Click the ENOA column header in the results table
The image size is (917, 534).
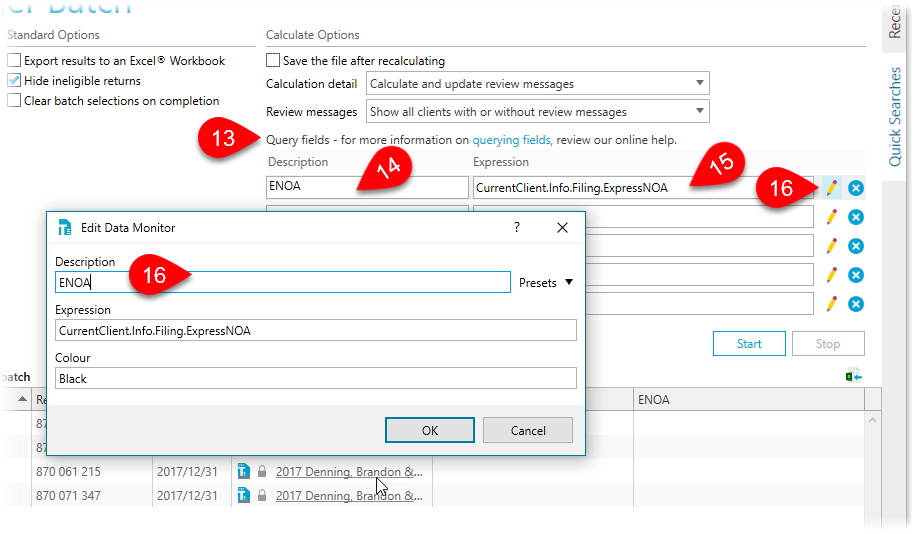[749, 399]
